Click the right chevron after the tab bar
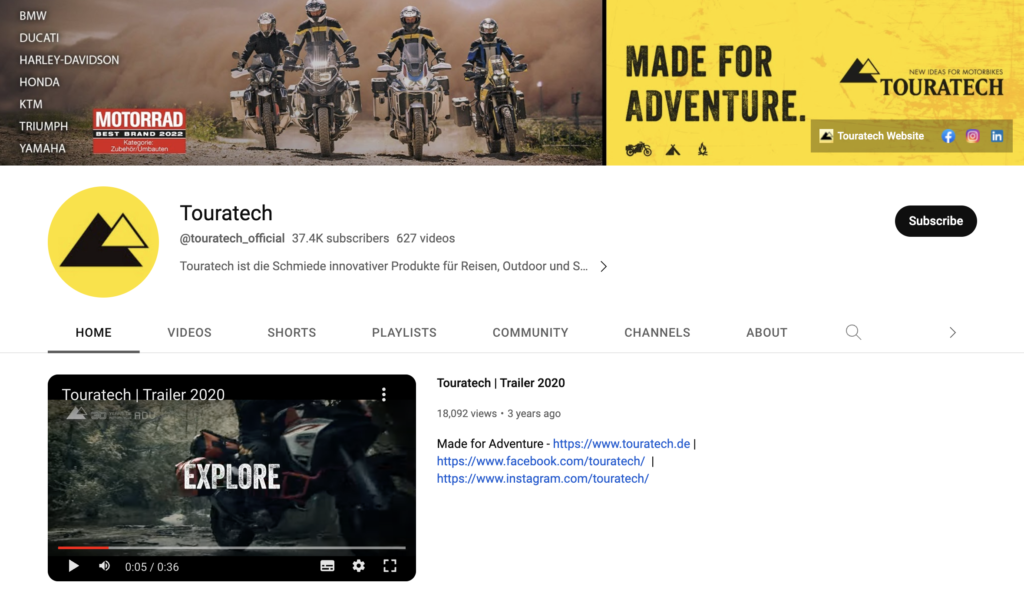The height and width of the screenshot is (590, 1024). (952, 332)
